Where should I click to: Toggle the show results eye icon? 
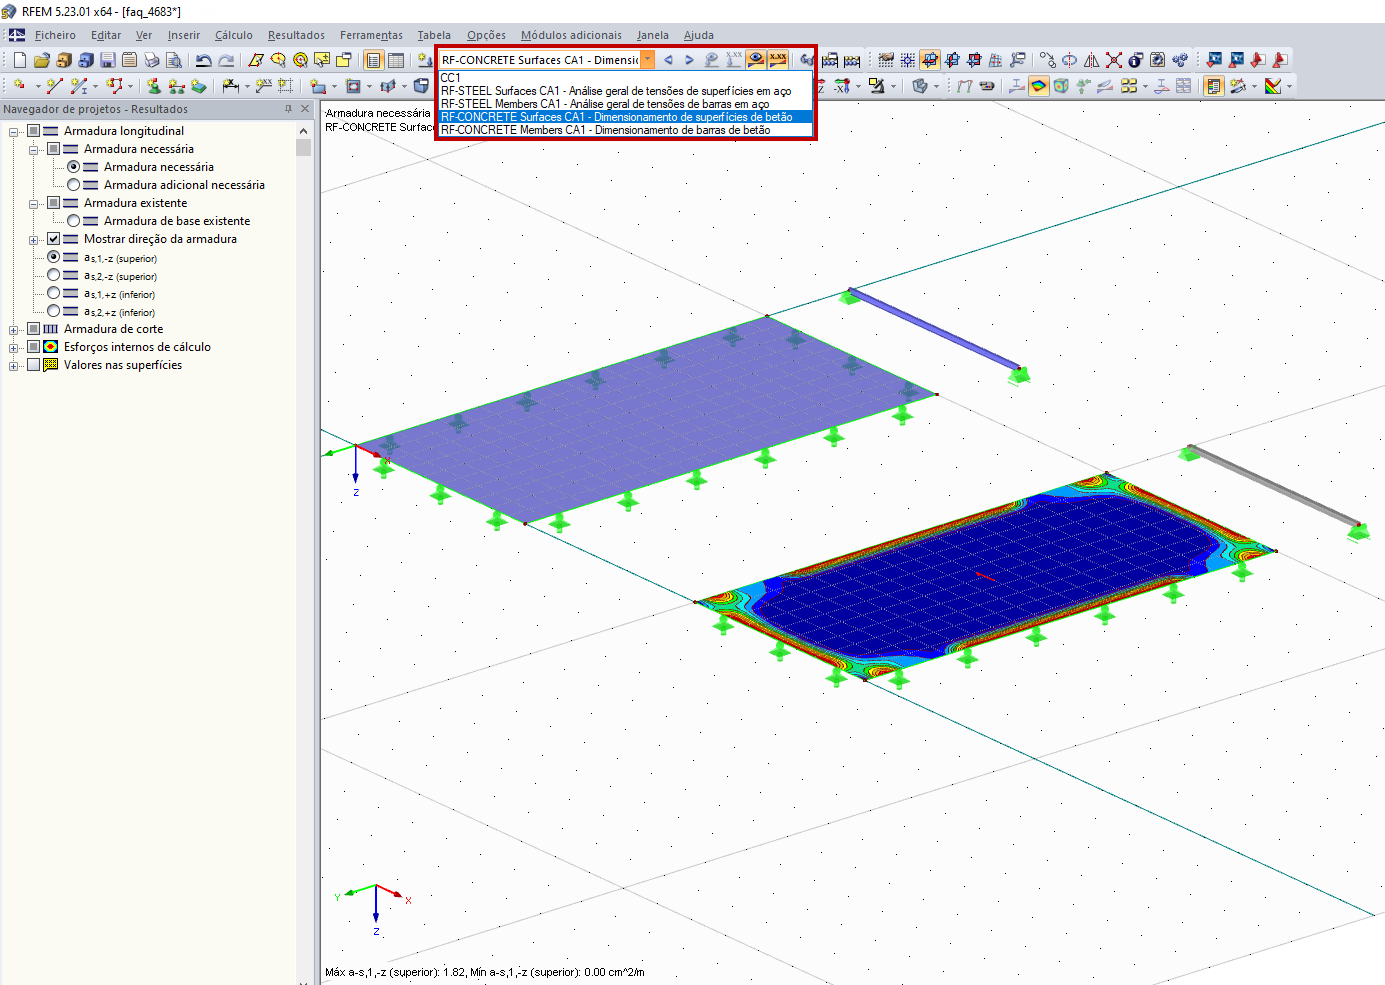[756, 60]
